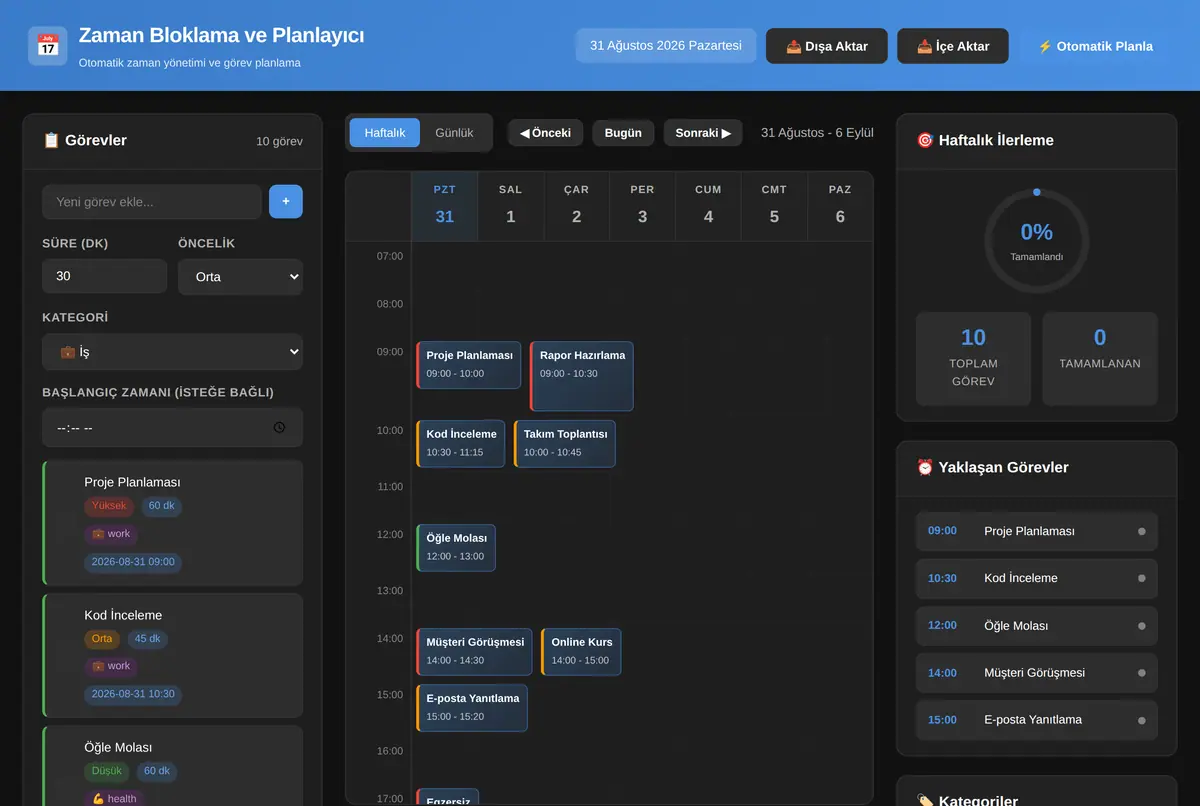The width and height of the screenshot is (1200, 806).
Task: Click the header date 31 Ağustos 2026 Pazartesi
Action: click(666, 46)
